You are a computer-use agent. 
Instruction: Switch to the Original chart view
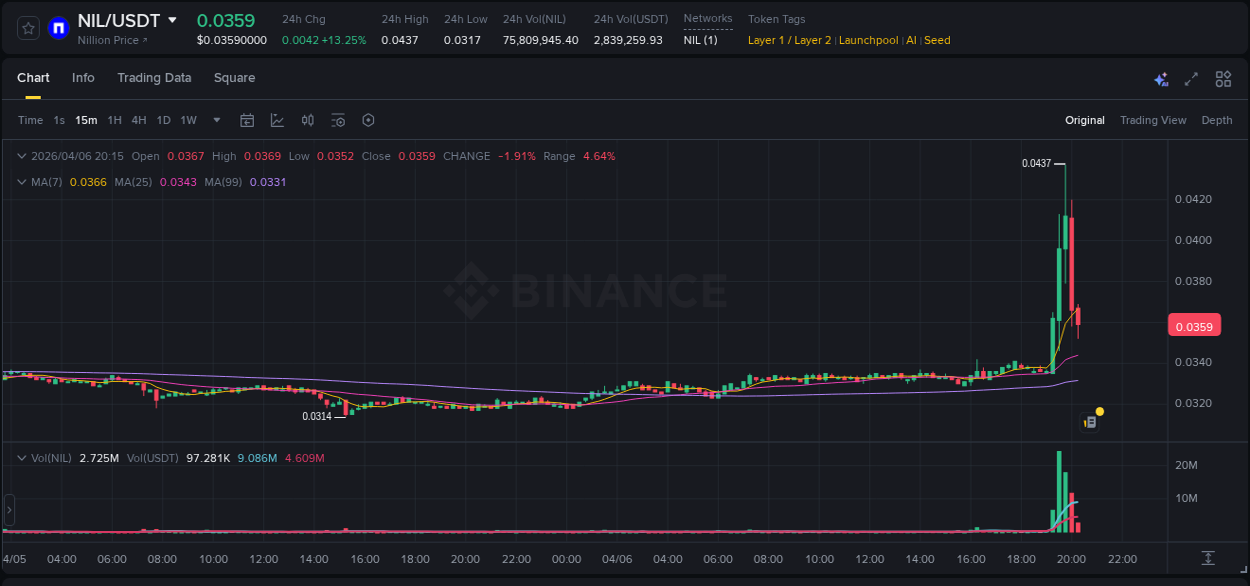[1085, 120]
